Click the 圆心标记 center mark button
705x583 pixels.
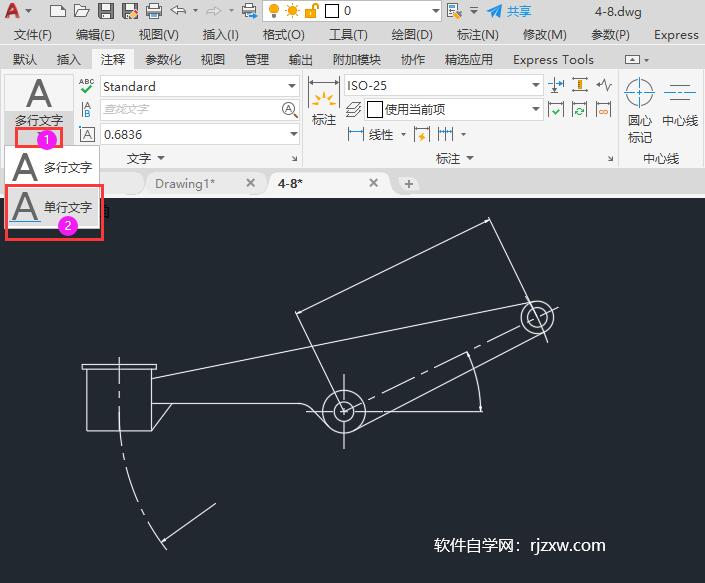tap(639, 111)
